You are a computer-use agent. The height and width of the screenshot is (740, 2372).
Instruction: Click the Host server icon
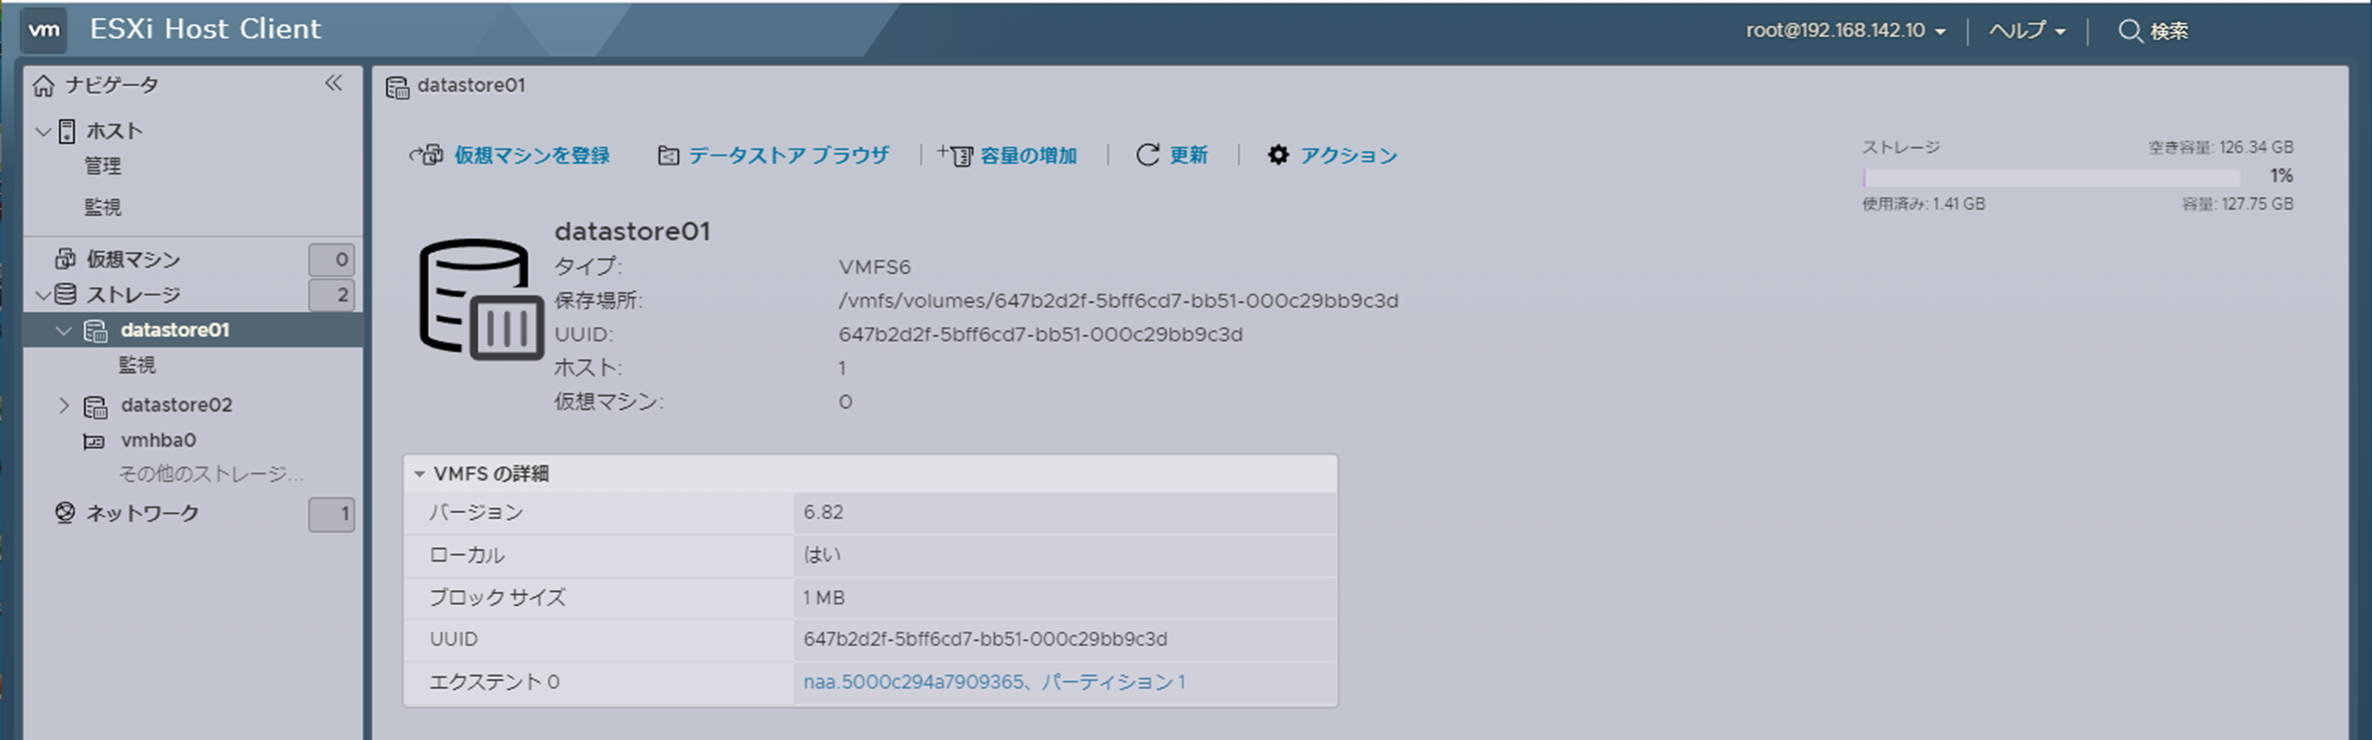(67, 131)
